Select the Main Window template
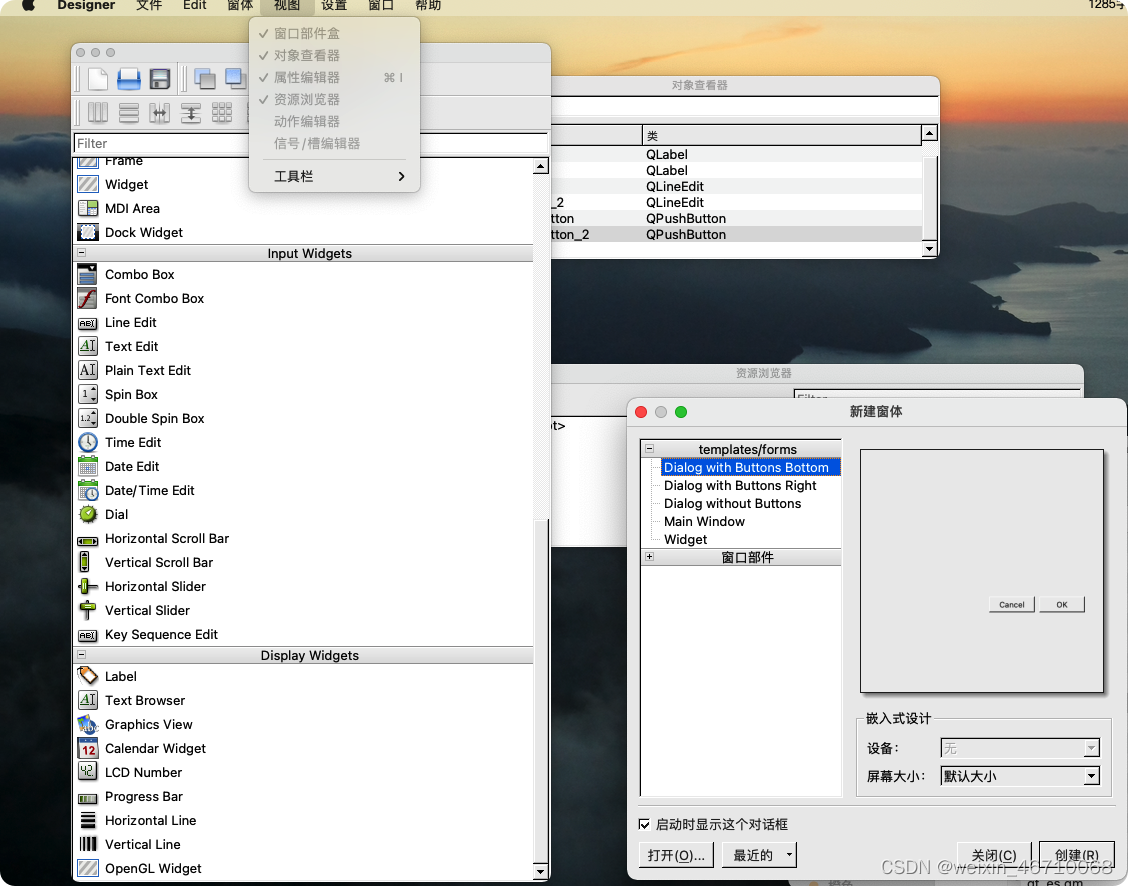This screenshot has width=1128, height=886. click(706, 521)
